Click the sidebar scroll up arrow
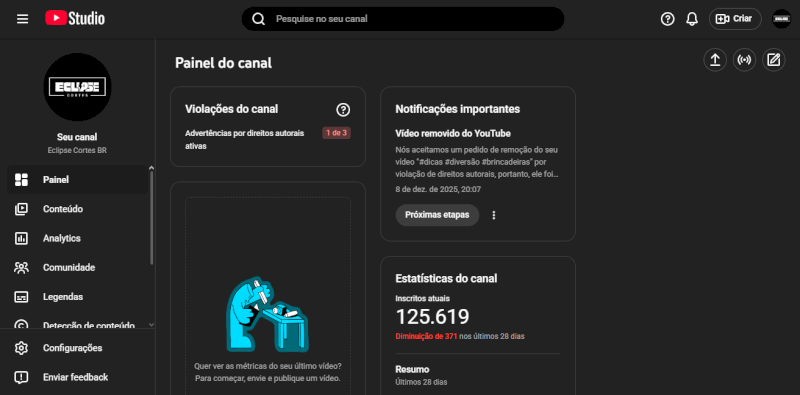Viewport: 800px width, 395px height. [151, 168]
